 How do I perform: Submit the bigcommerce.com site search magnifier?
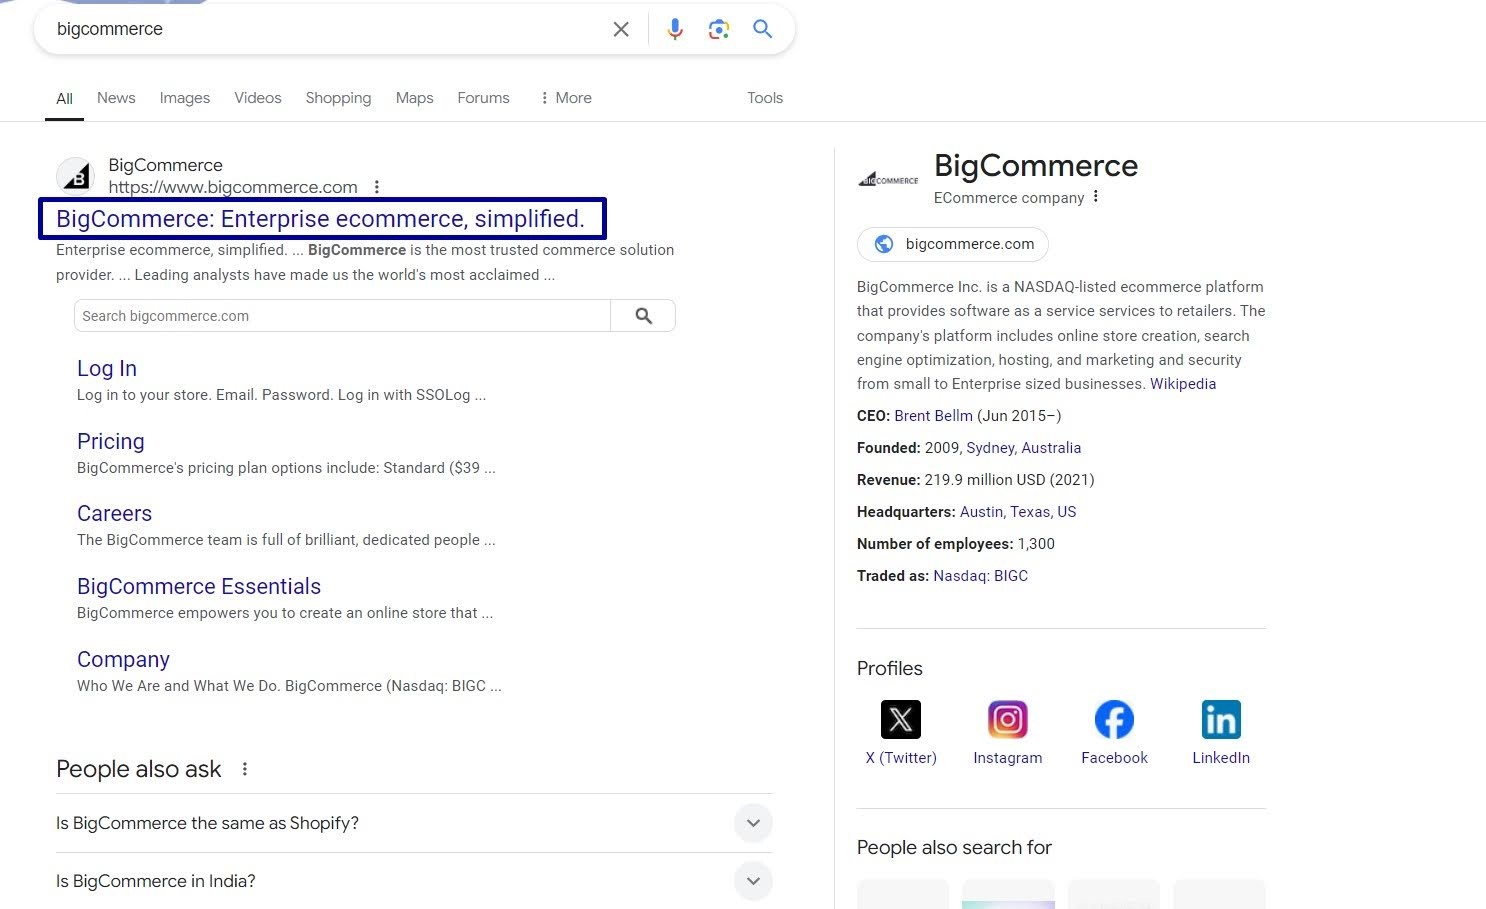pos(643,316)
